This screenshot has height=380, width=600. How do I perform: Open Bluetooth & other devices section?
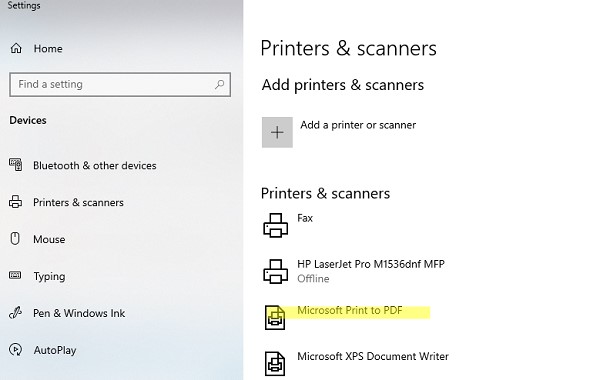tap(95, 165)
